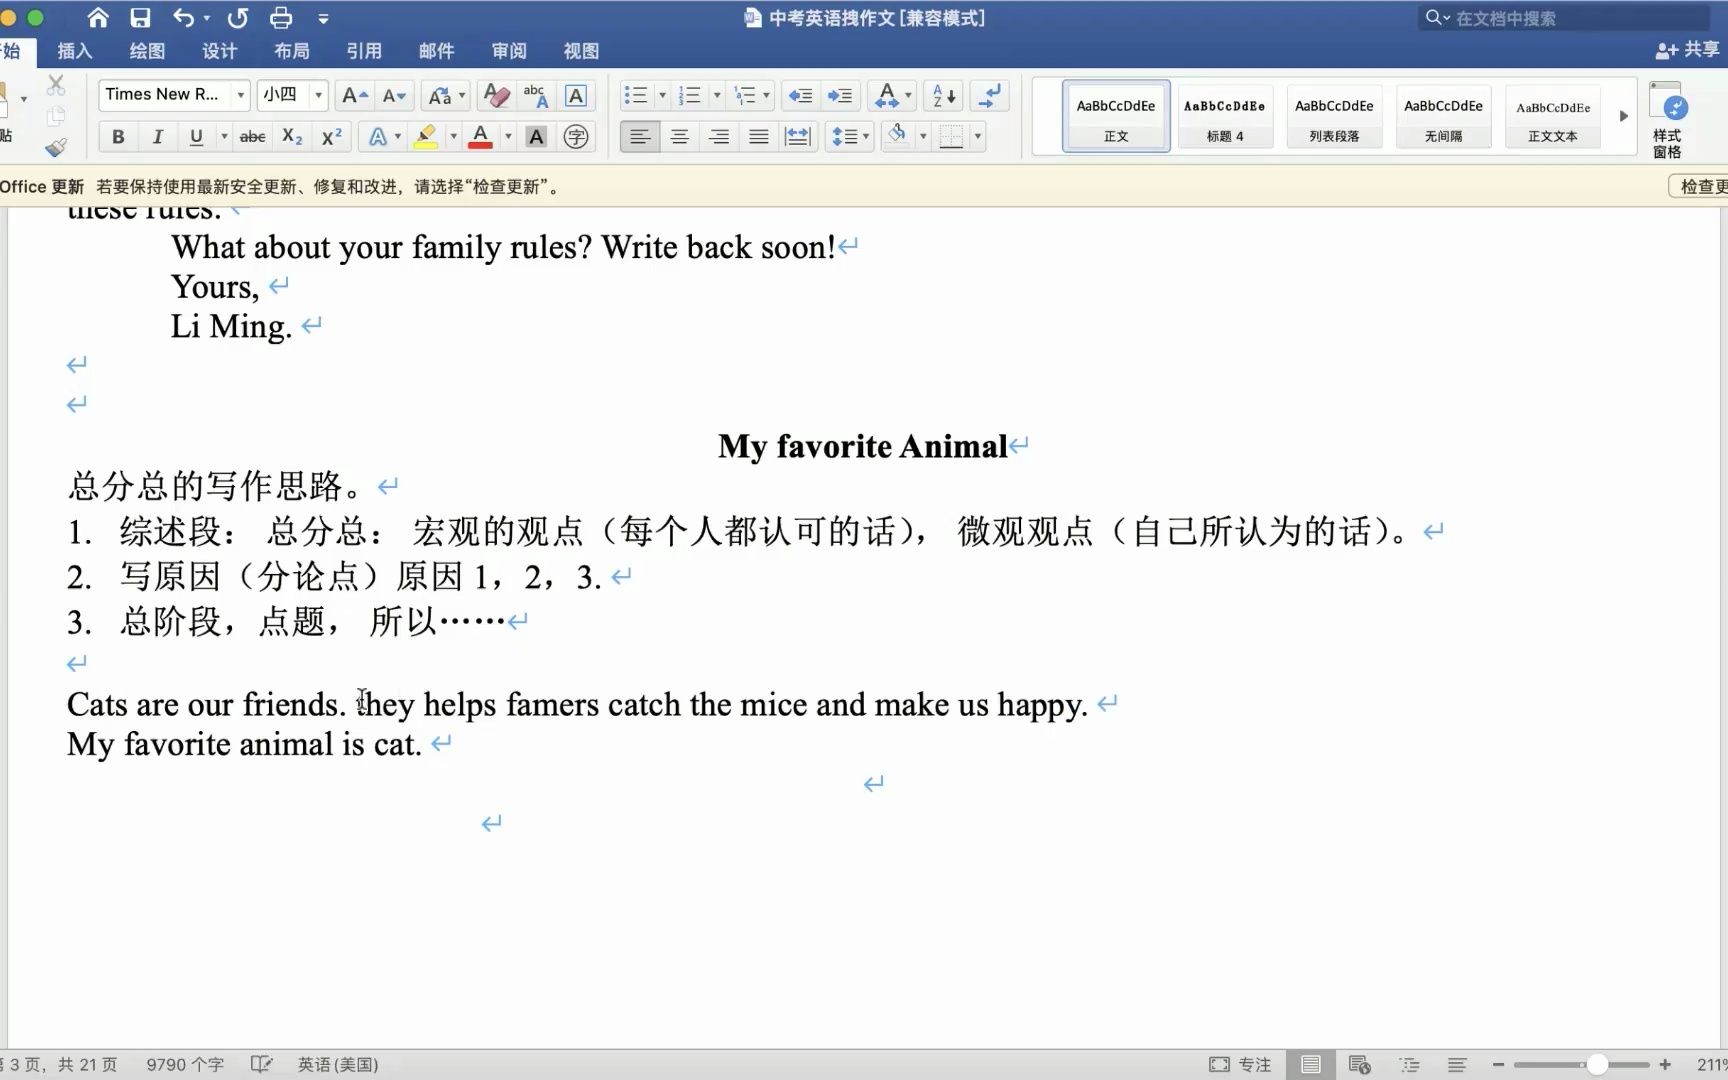
Task: Open phonetic guide abc A icon
Action: point(536,95)
